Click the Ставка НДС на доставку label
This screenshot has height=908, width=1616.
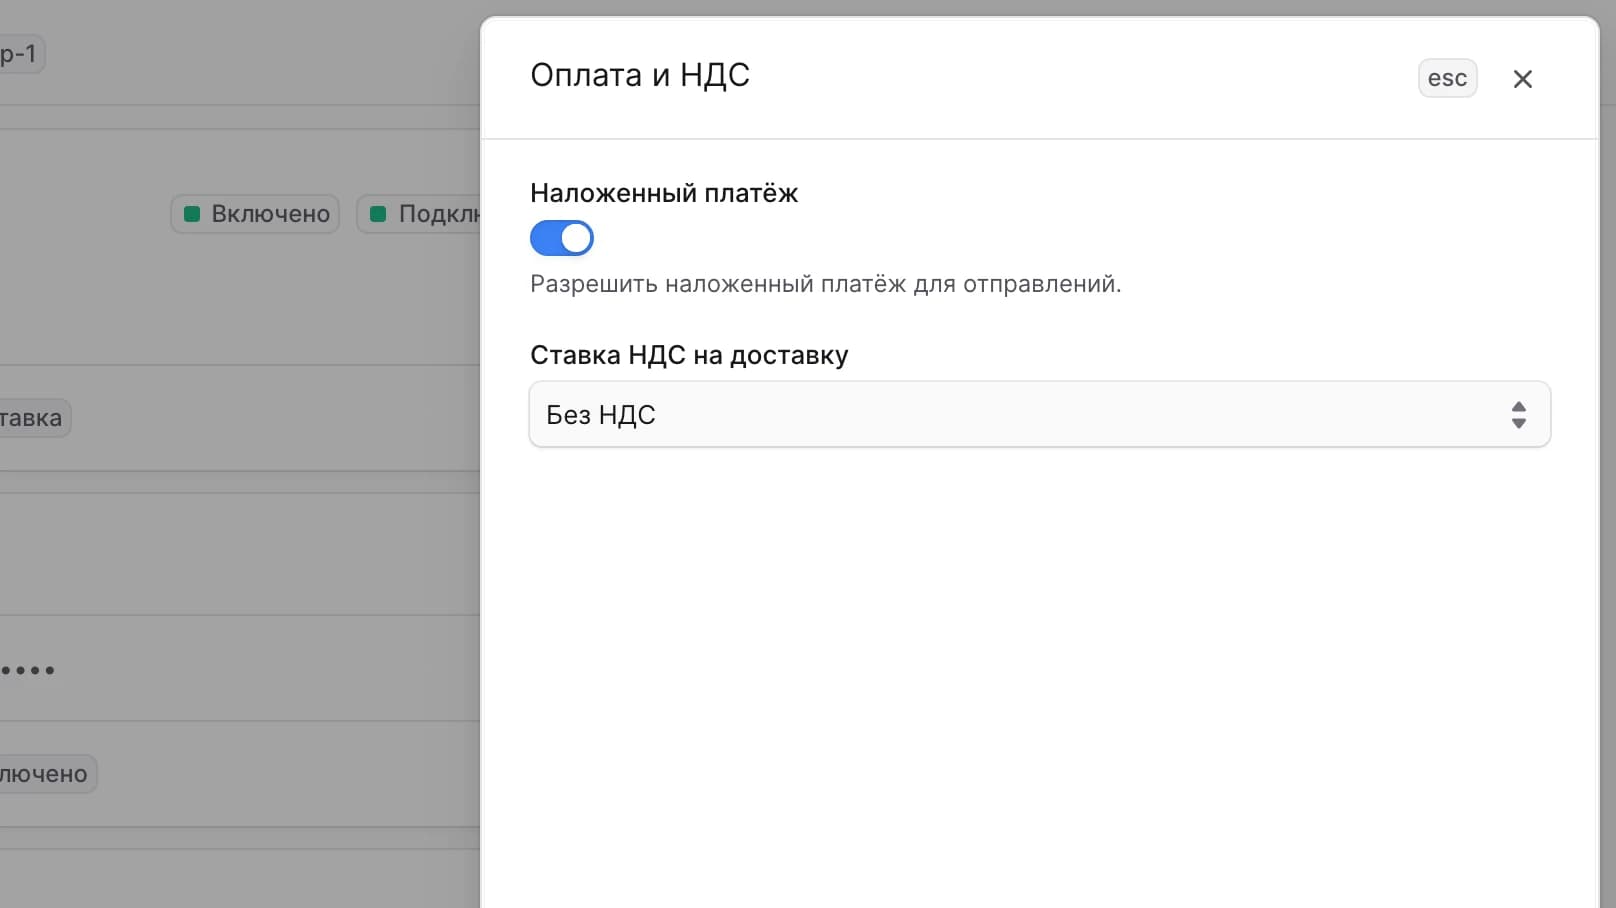(689, 355)
